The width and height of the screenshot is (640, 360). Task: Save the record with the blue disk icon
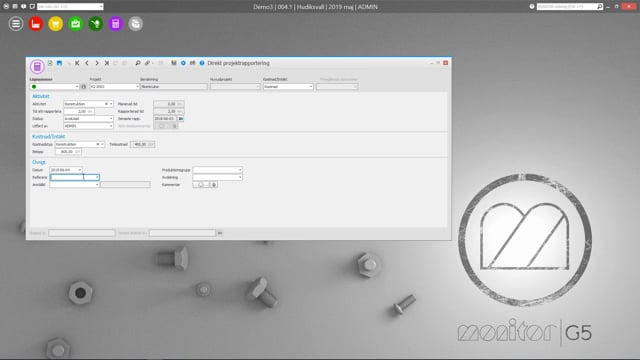60,63
